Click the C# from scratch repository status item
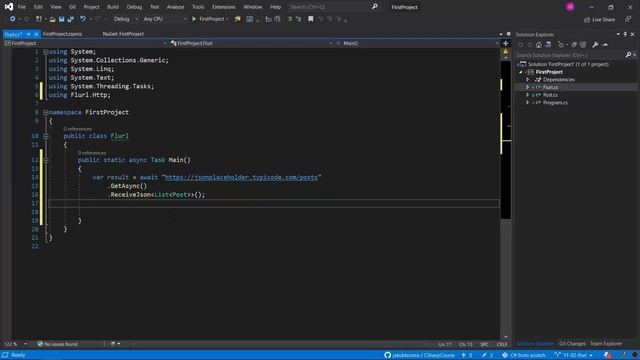 524,355
